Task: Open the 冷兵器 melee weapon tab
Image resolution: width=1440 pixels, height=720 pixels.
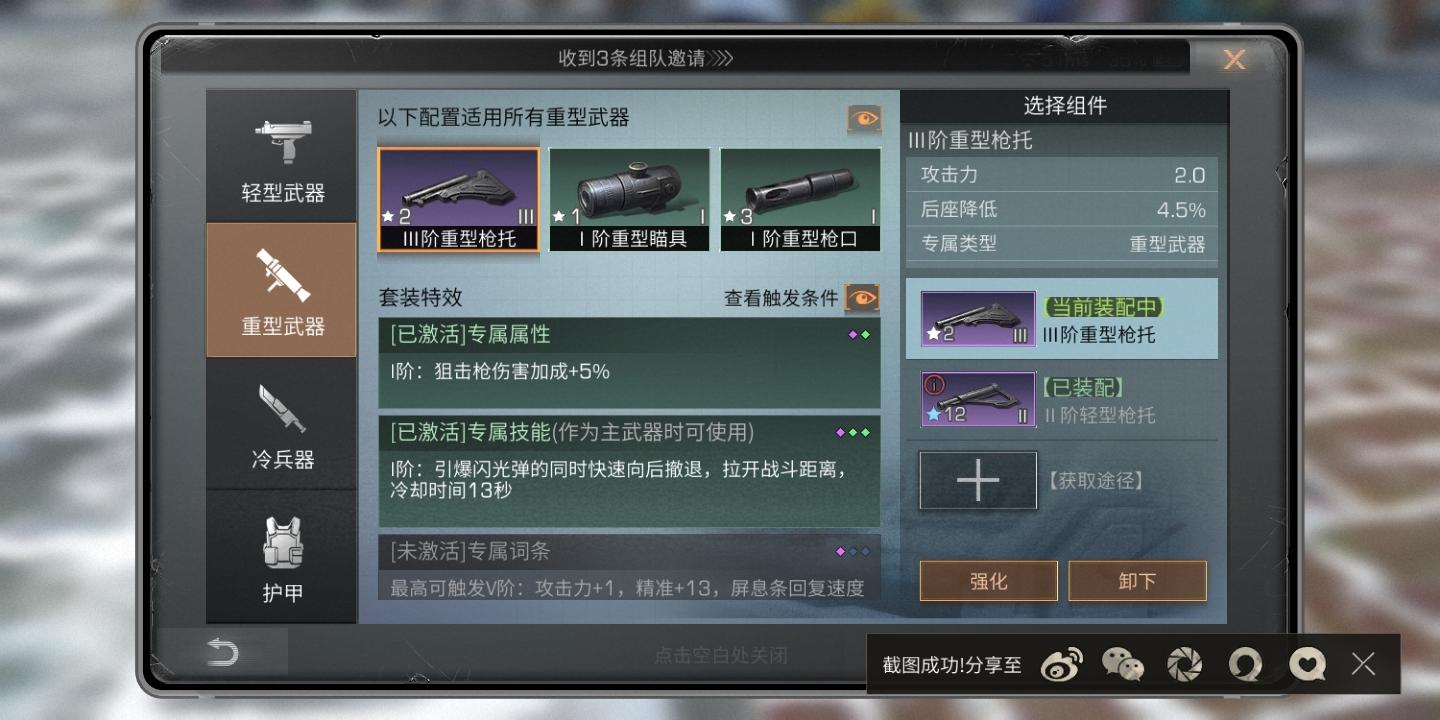Action: click(282, 424)
